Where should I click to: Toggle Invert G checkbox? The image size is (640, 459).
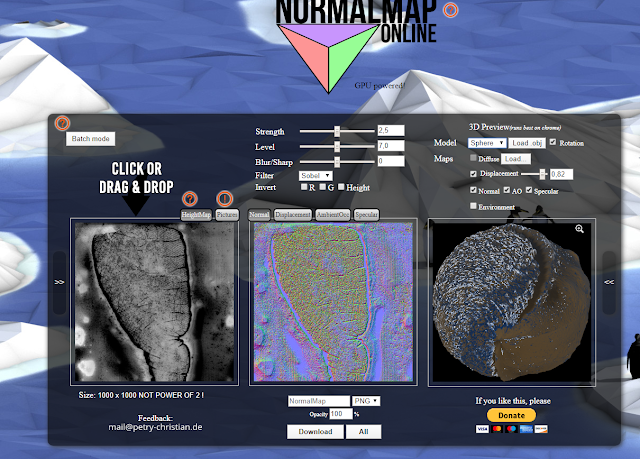323,187
